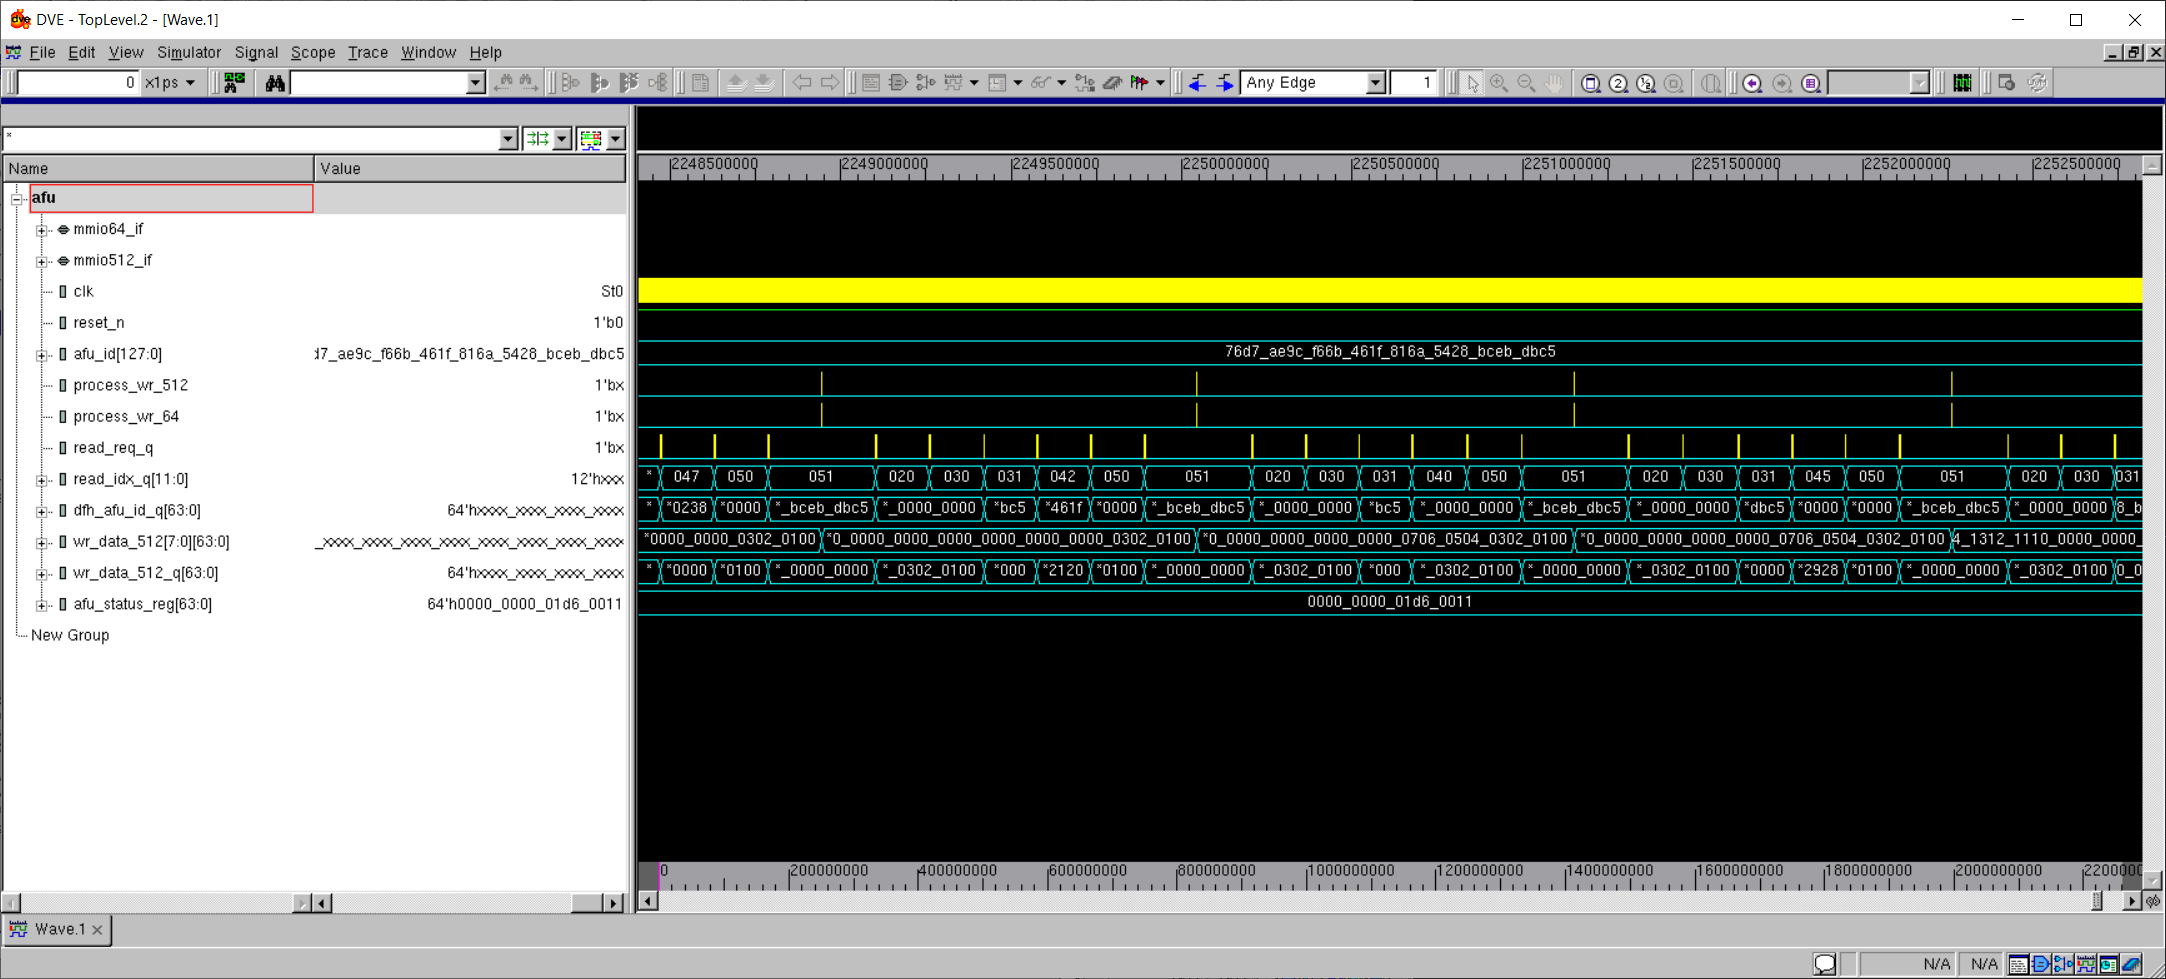The width and height of the screenshot is (2166, 979).
Task: Click status bar schematic gate icon
Action: [x=2041, y=963]
